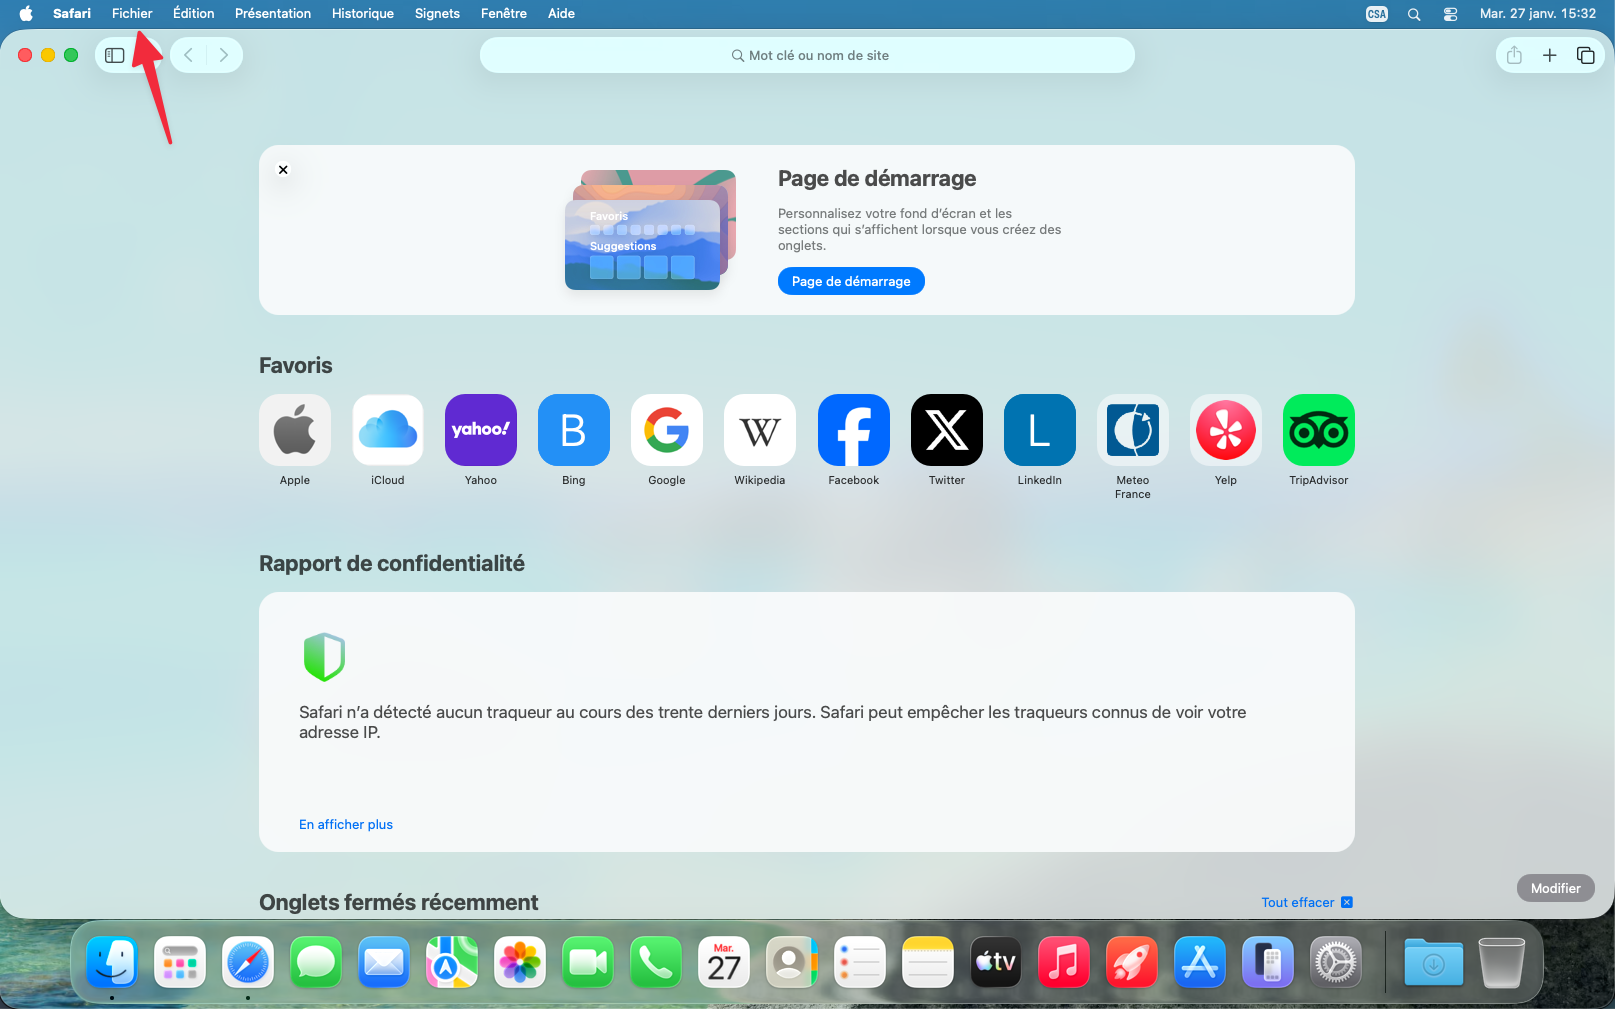
Task: Open the Google favorite
Action: coord(667,430)
